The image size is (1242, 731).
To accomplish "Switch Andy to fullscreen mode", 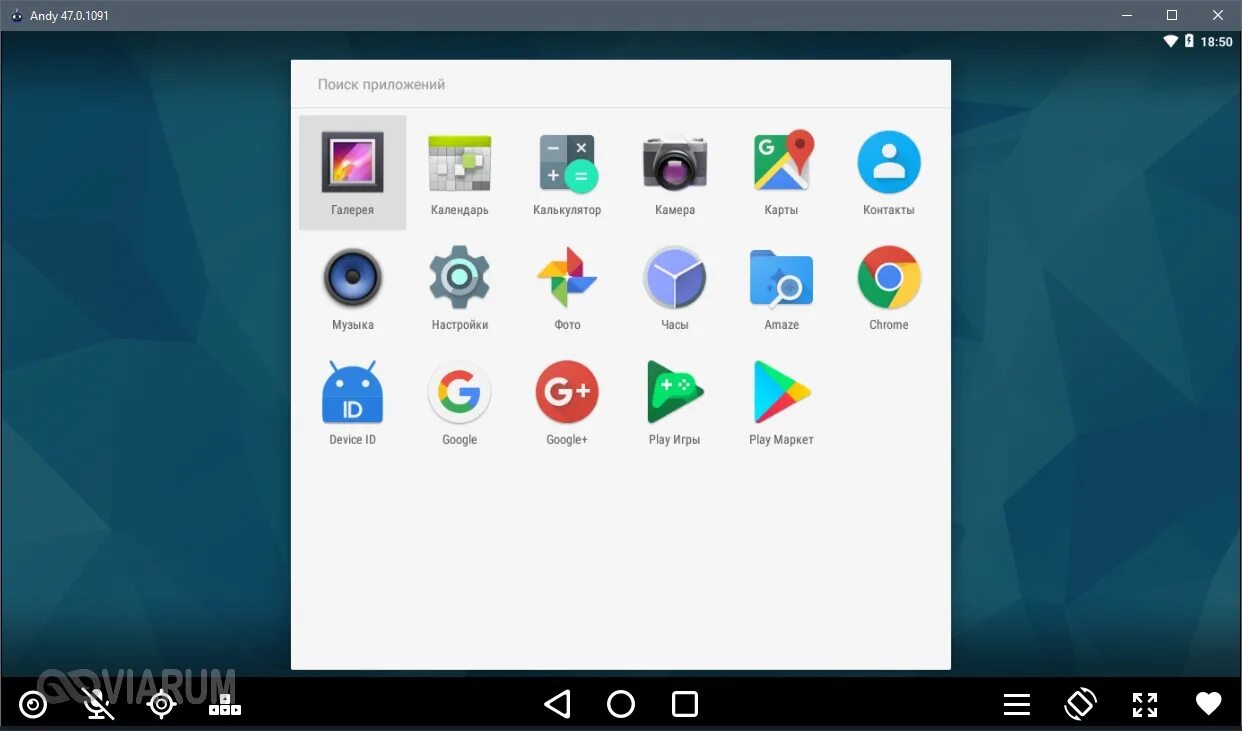I will [x=1145, y=705].
